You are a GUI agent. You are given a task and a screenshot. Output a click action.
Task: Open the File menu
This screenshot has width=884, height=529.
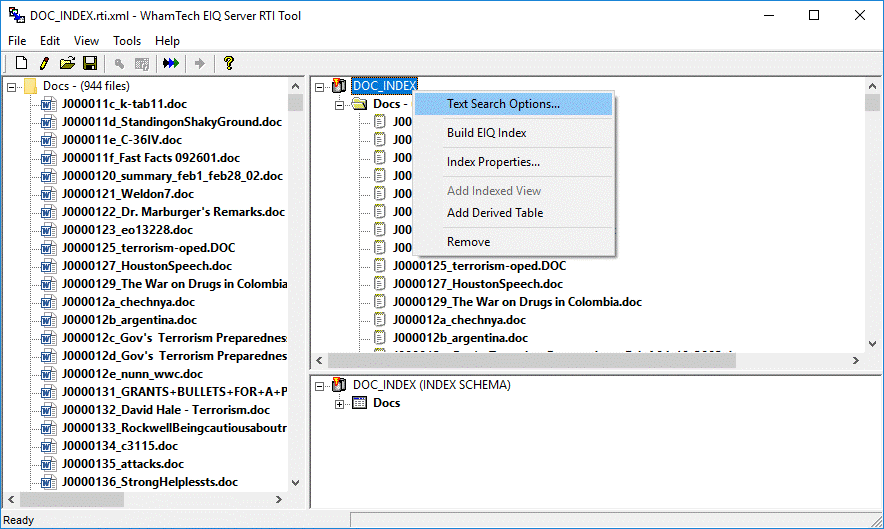[x=17, y=41]
